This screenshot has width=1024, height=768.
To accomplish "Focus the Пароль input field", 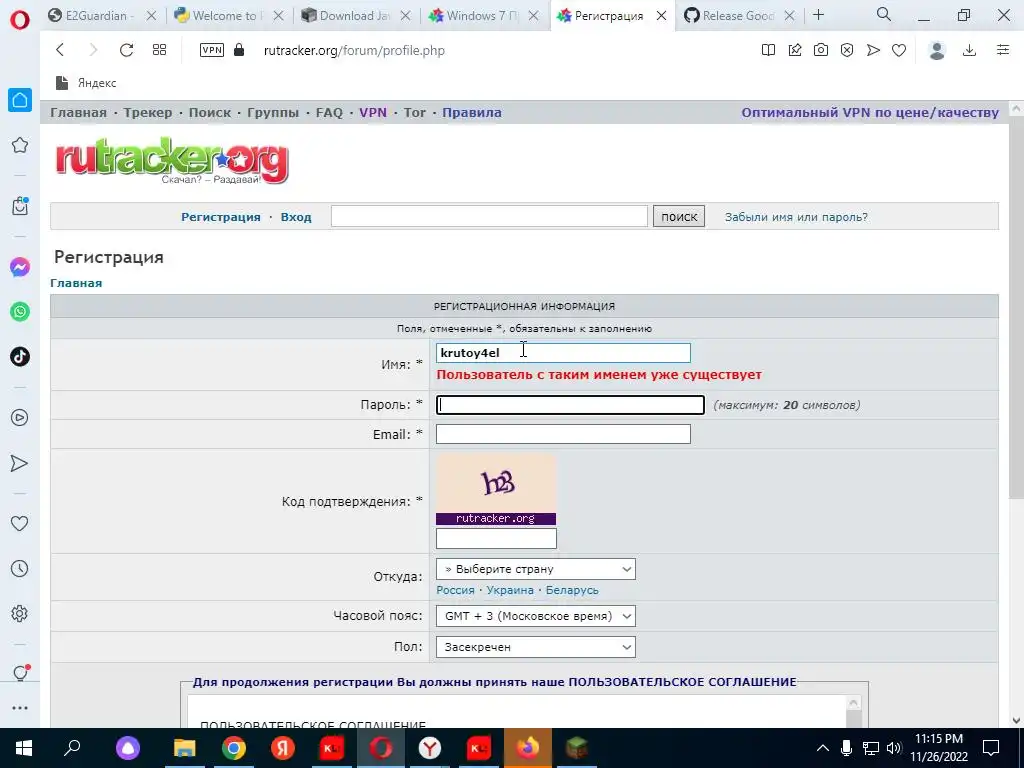I will tap(570, 405).
